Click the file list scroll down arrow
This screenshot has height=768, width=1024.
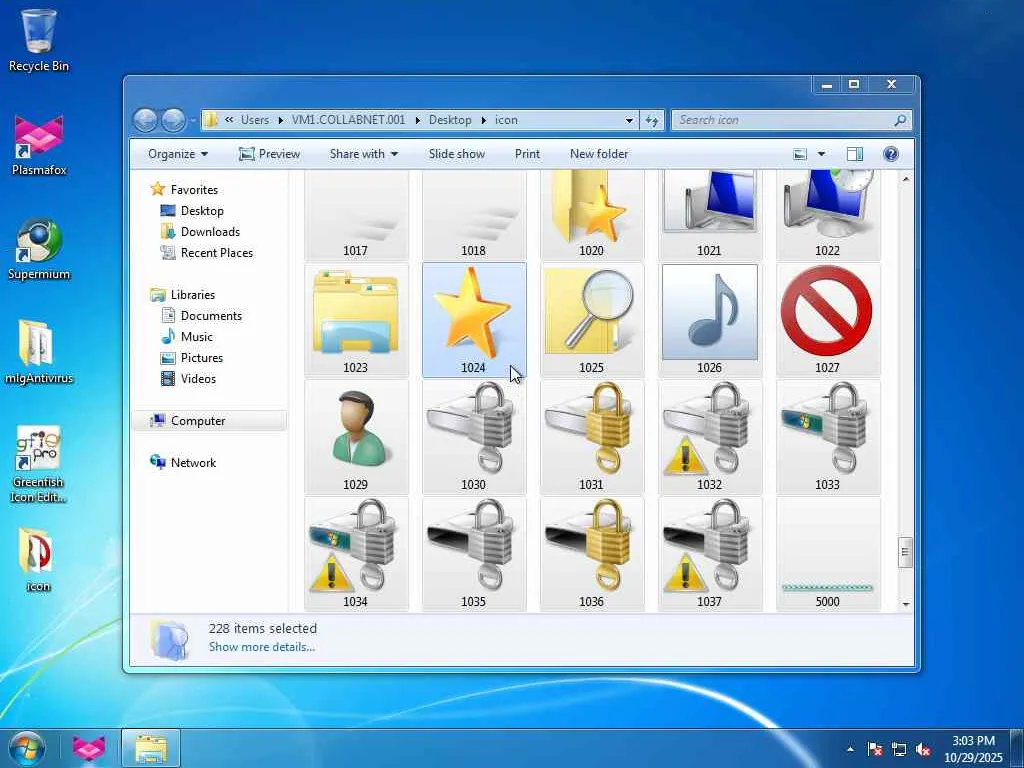tap(905, 604)
